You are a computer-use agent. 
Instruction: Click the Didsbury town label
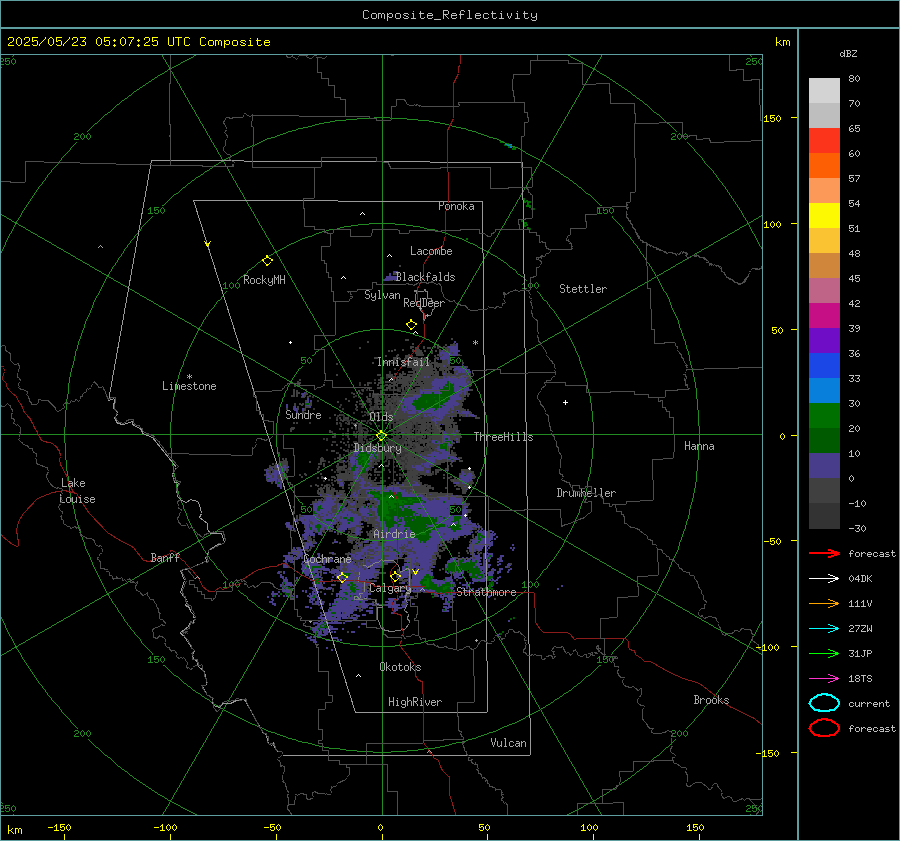[378, 448]
